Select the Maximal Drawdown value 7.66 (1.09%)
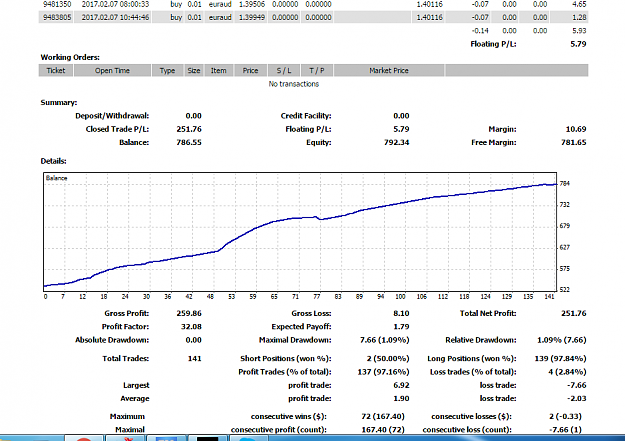The height and width of the screenshot is (441, 625). 385,340
